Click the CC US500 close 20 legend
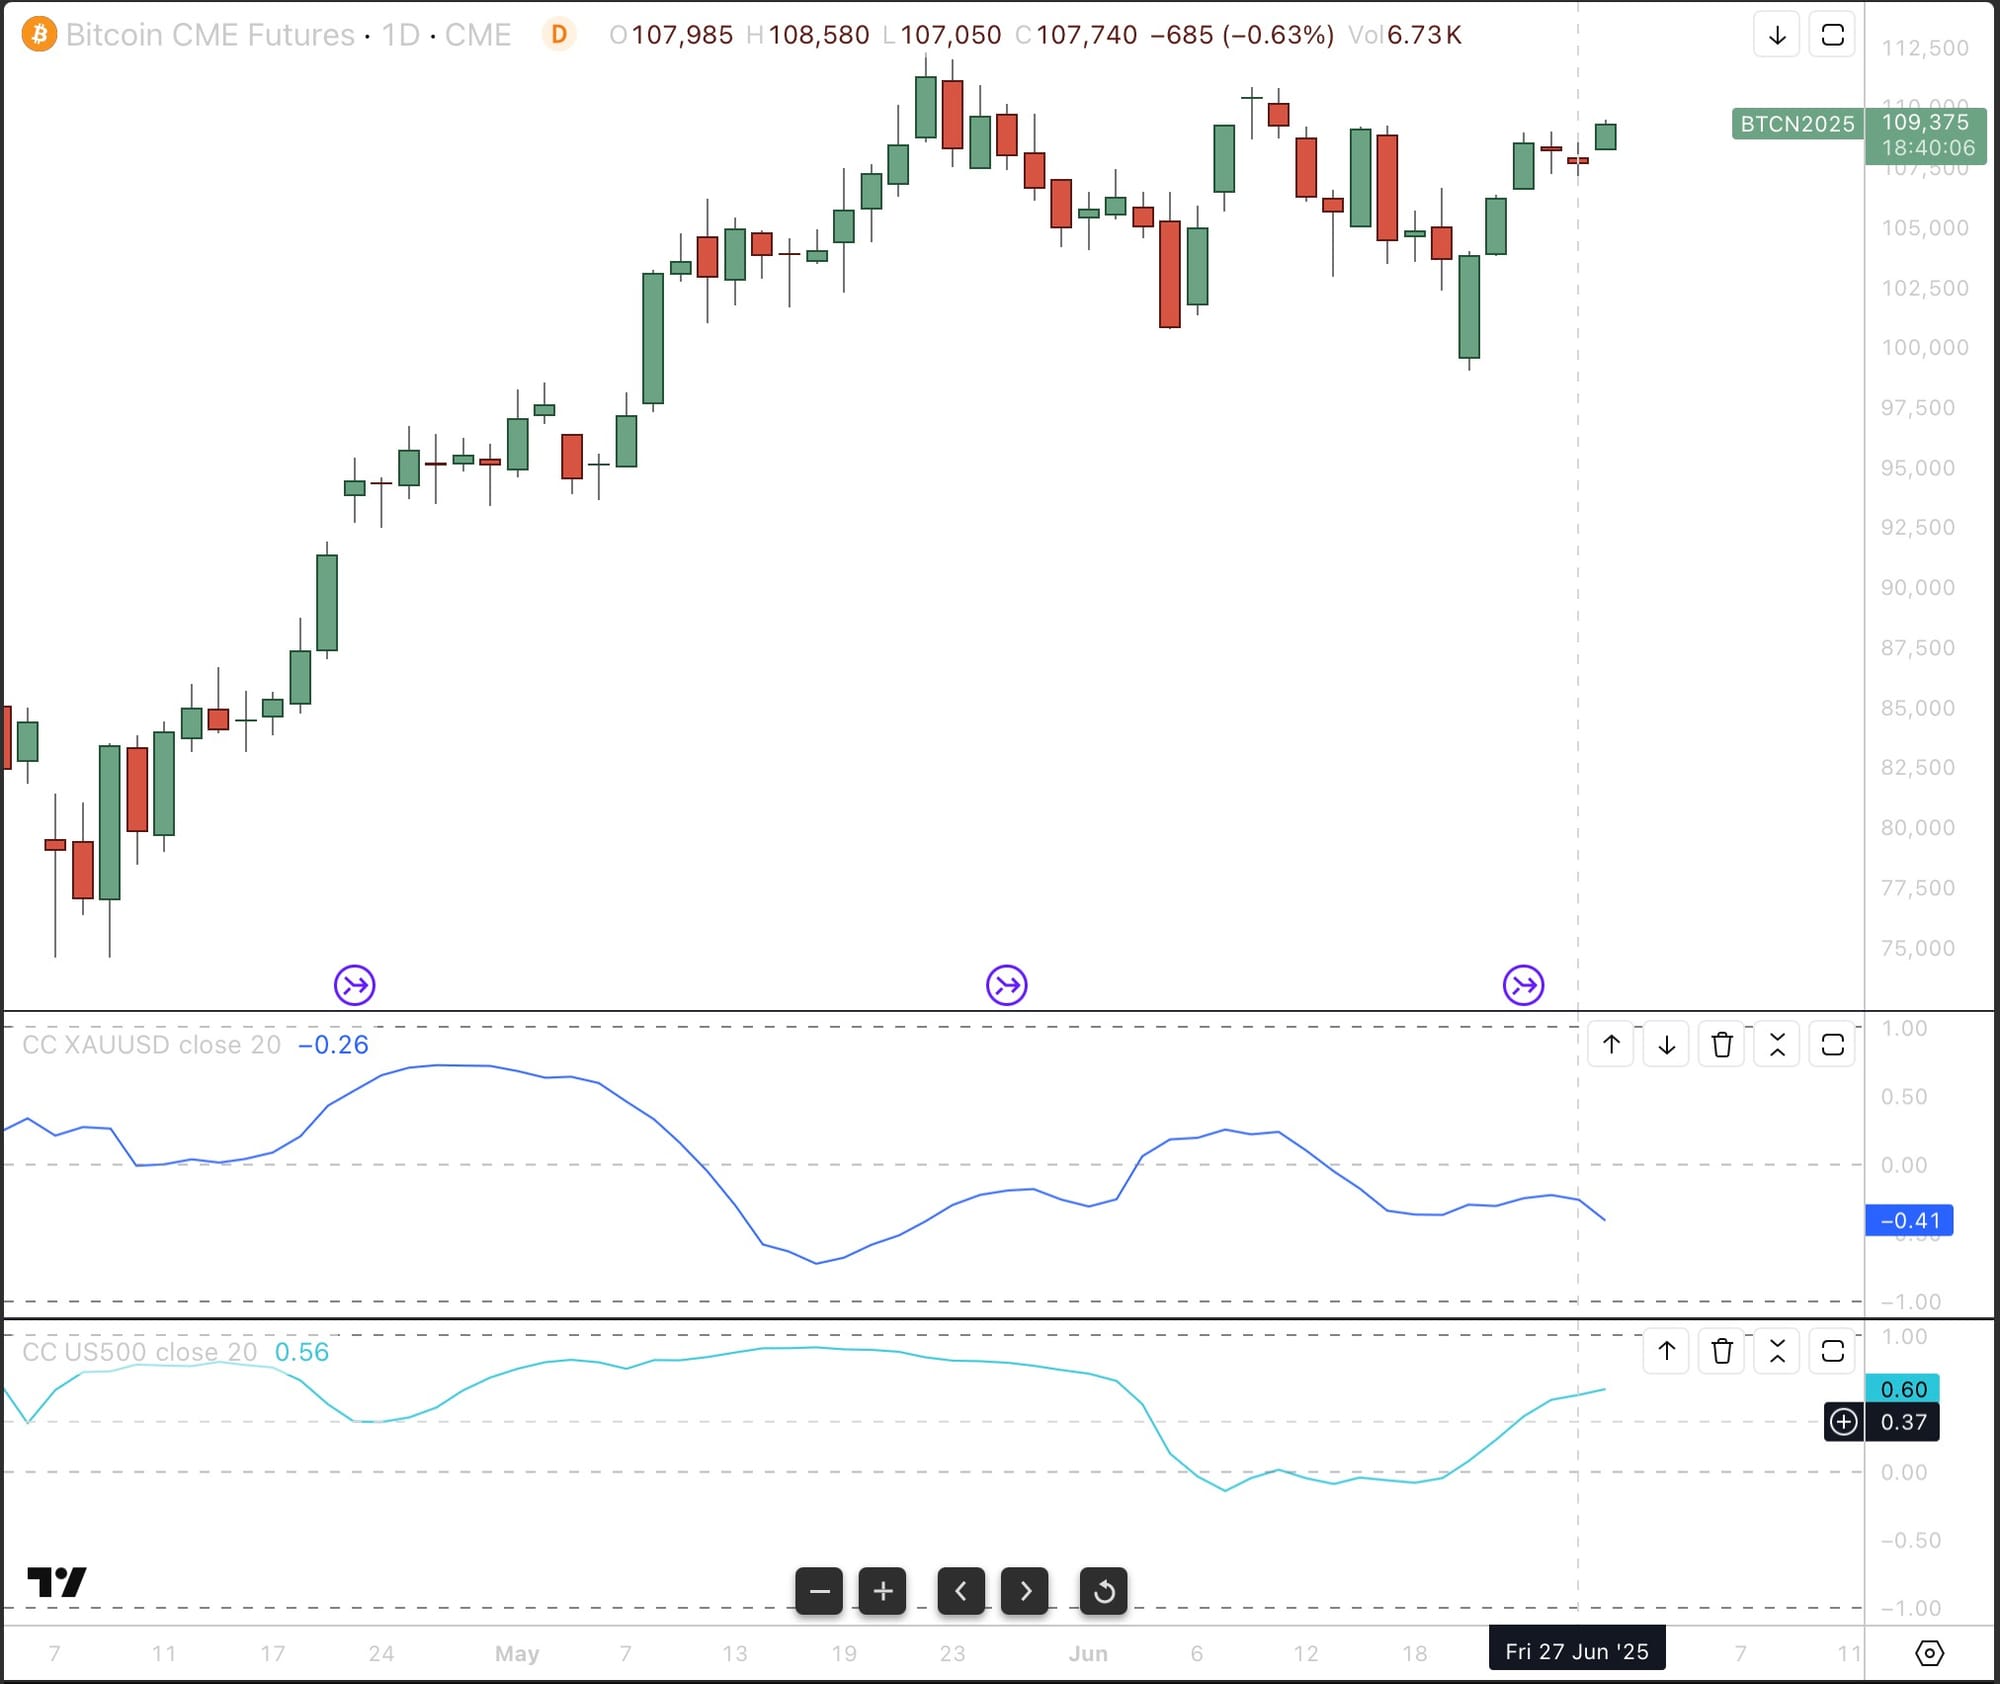 click(140, 1352)
